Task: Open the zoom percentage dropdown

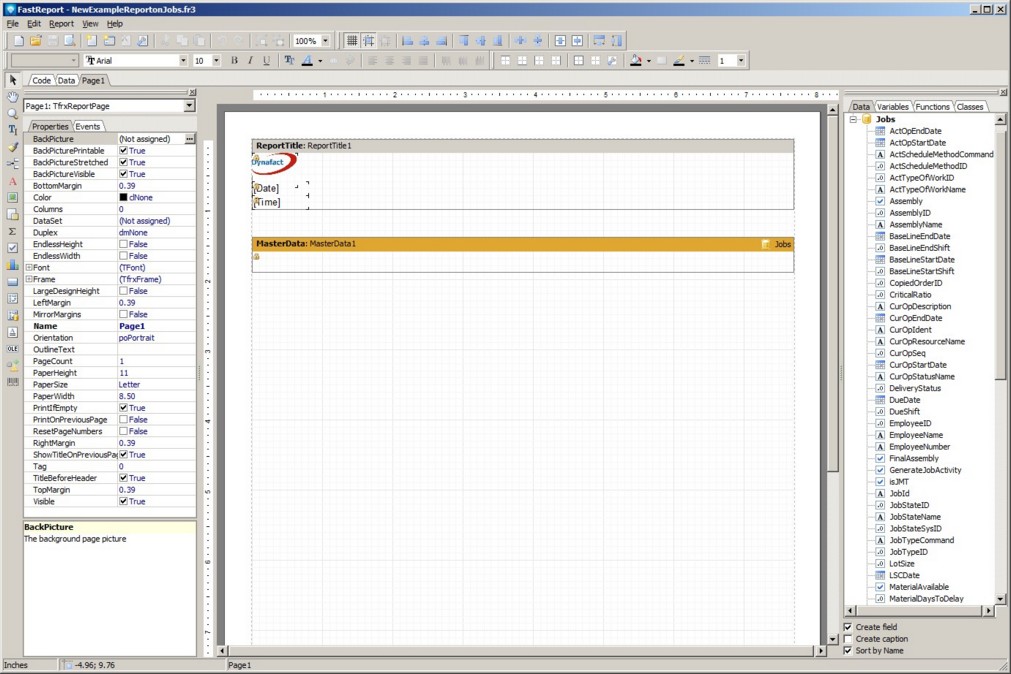Action: pos(324,41)
